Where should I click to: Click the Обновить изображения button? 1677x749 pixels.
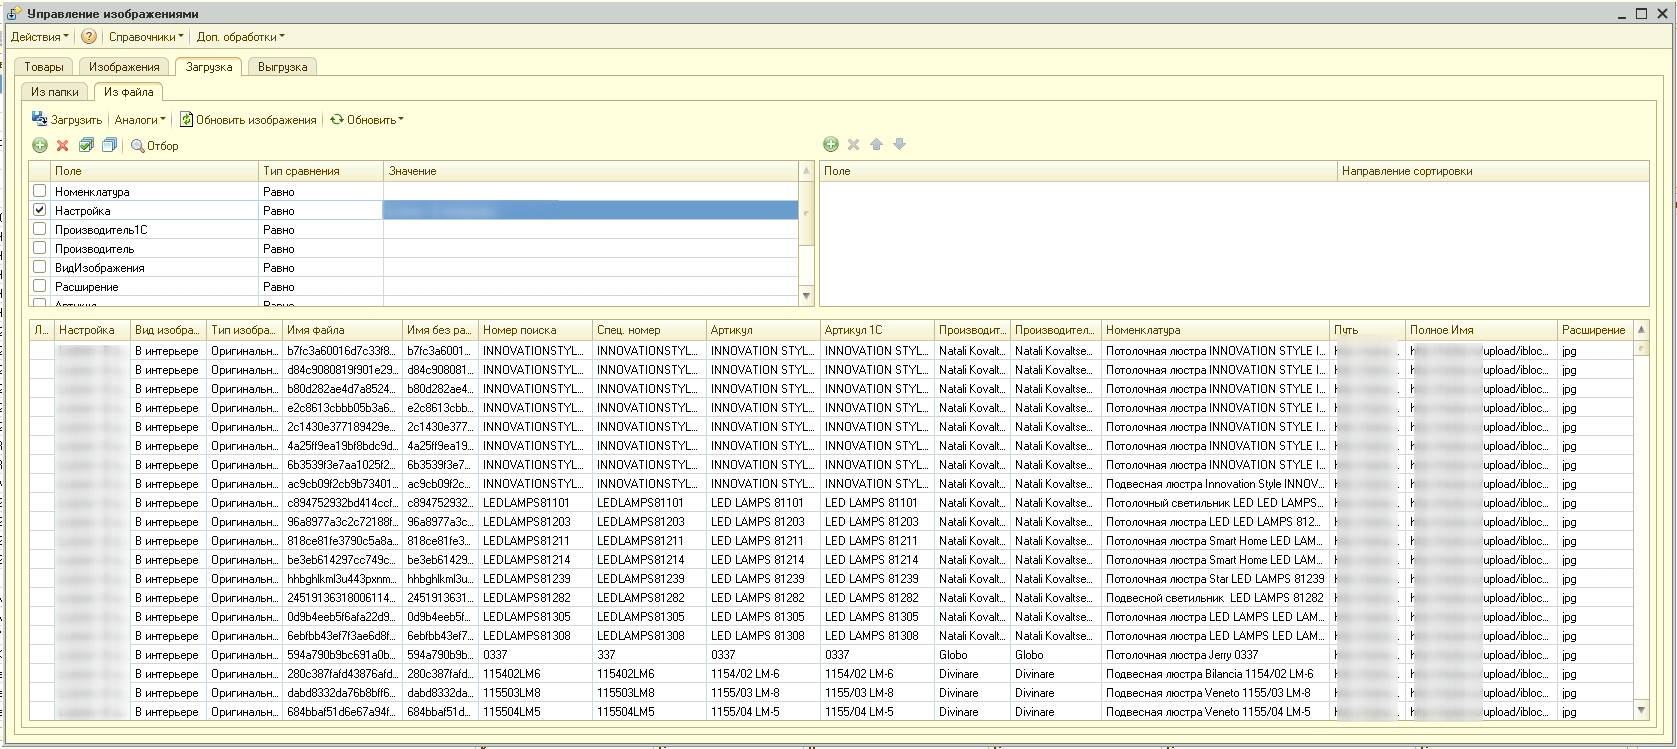point(248,120)
